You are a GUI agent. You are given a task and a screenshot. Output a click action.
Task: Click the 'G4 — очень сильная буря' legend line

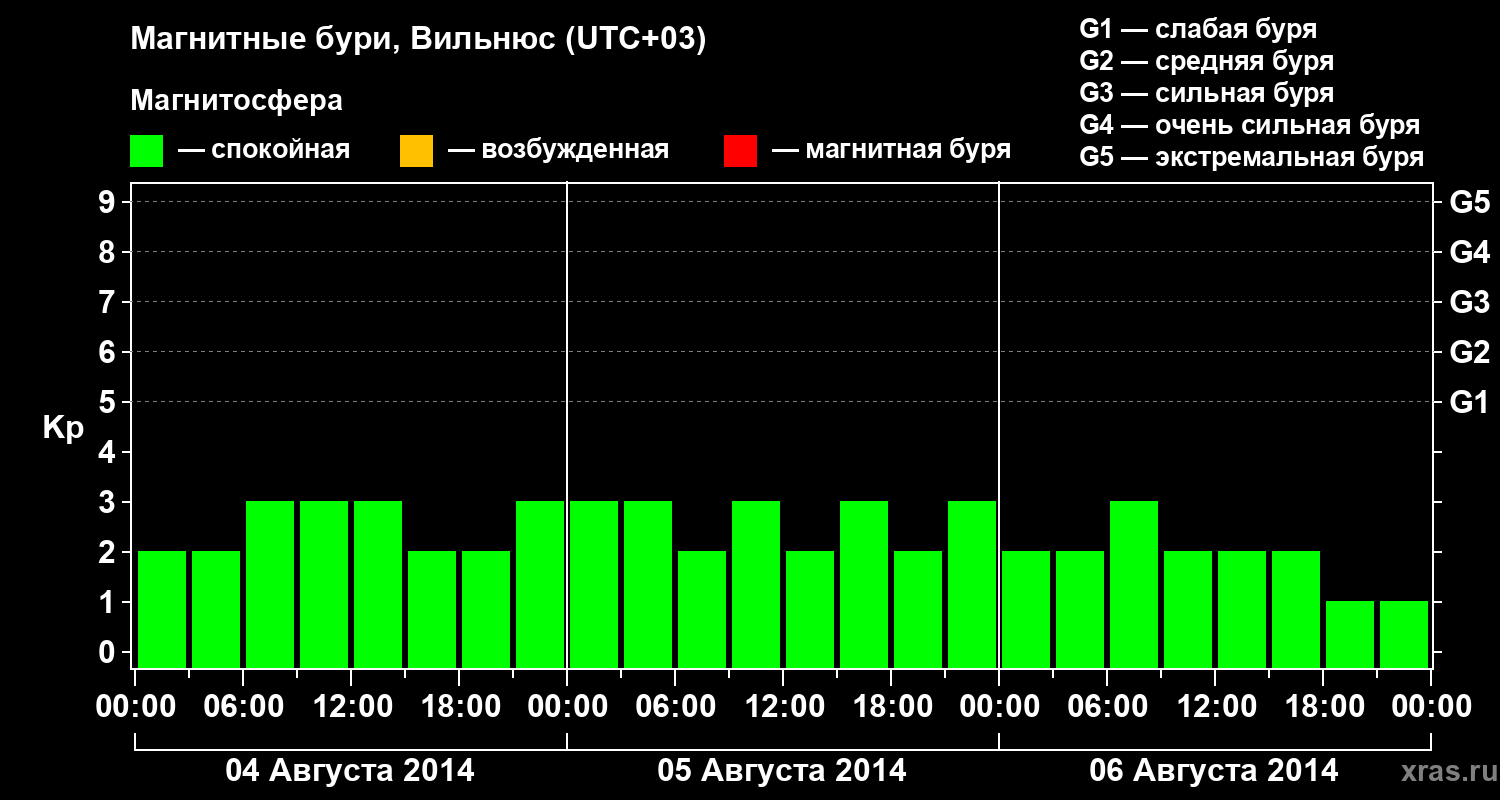pos(1249,125)
